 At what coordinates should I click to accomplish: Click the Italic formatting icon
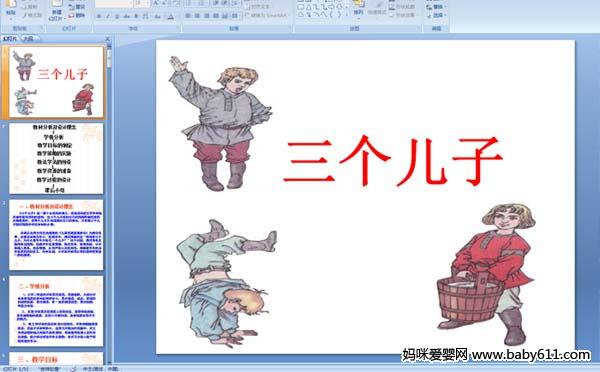pyautogui.click(x=108, y=16)
